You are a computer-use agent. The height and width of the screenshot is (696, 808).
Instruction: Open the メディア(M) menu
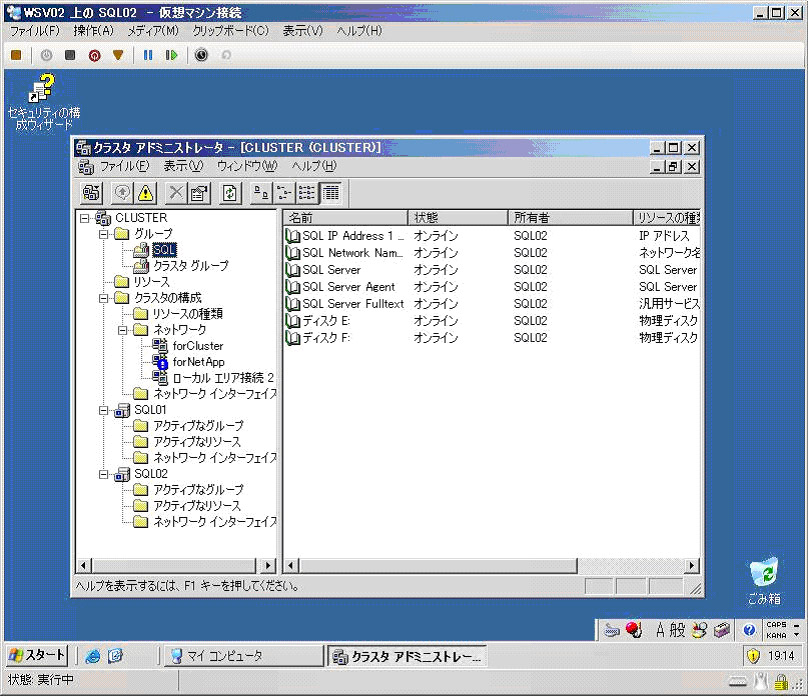coord(152,31)
